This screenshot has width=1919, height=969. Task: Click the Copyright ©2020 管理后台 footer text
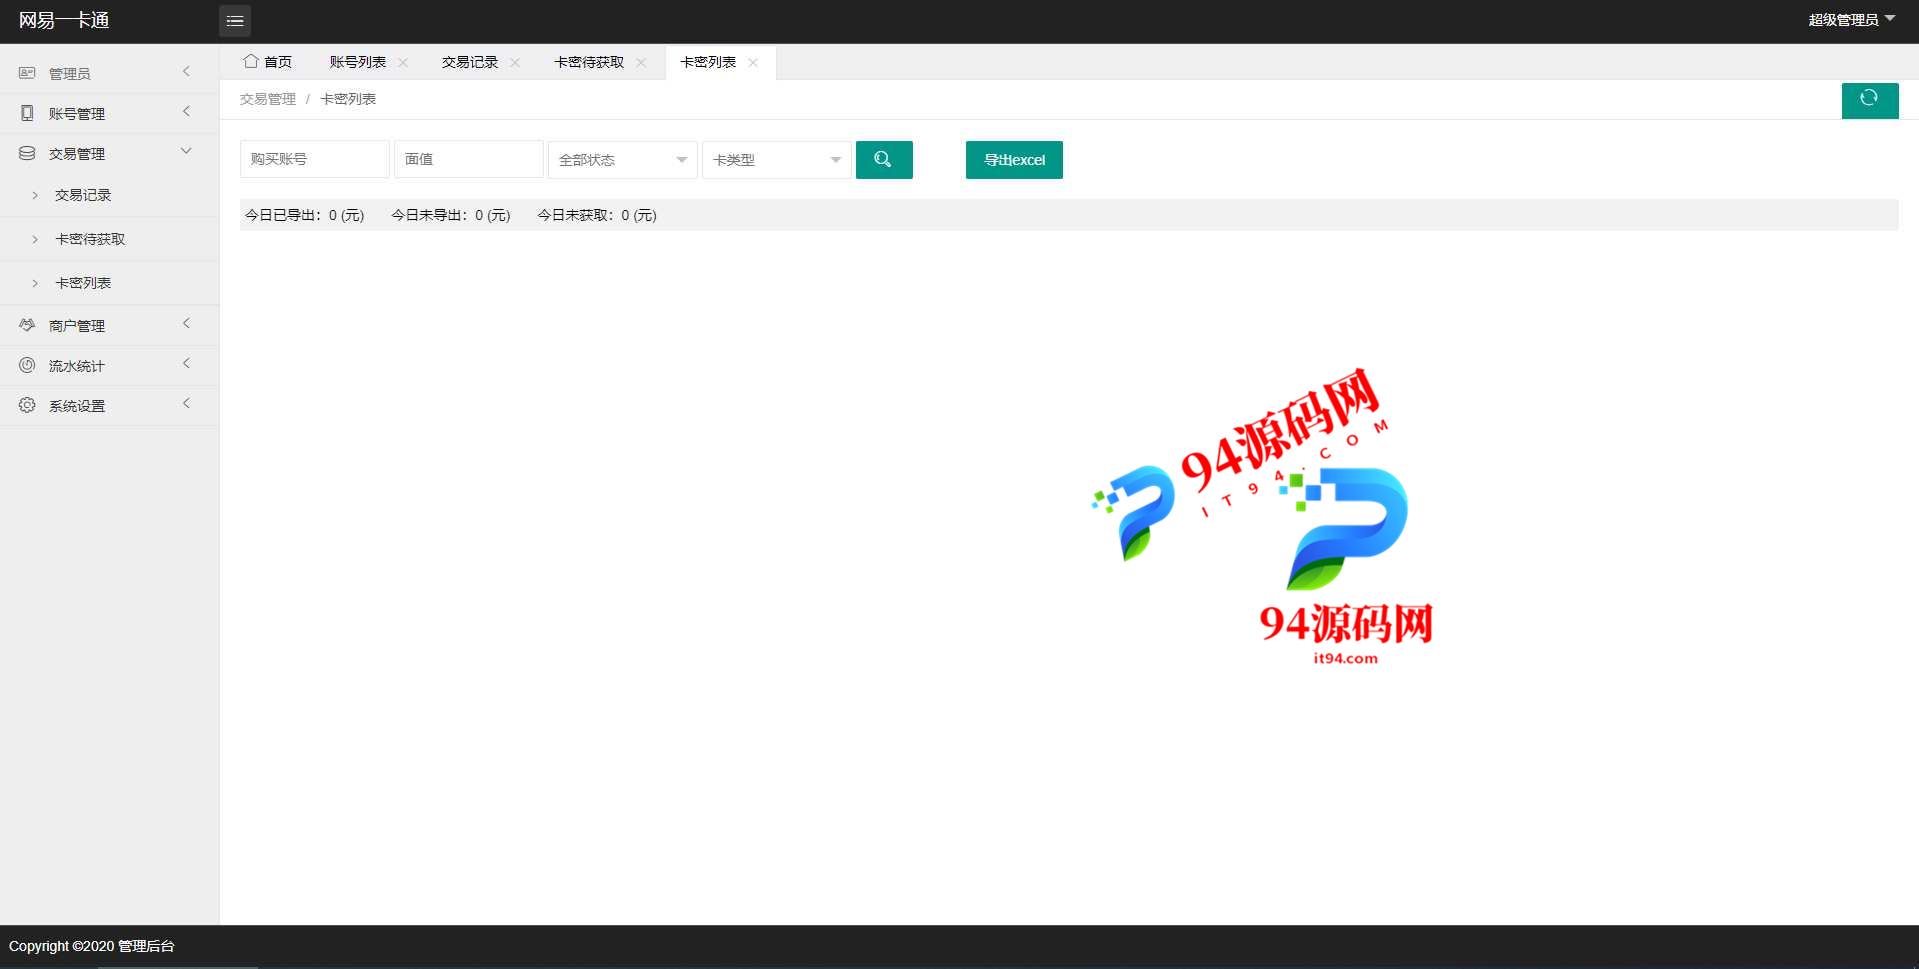pyautogui.click(x=92, y=946)
